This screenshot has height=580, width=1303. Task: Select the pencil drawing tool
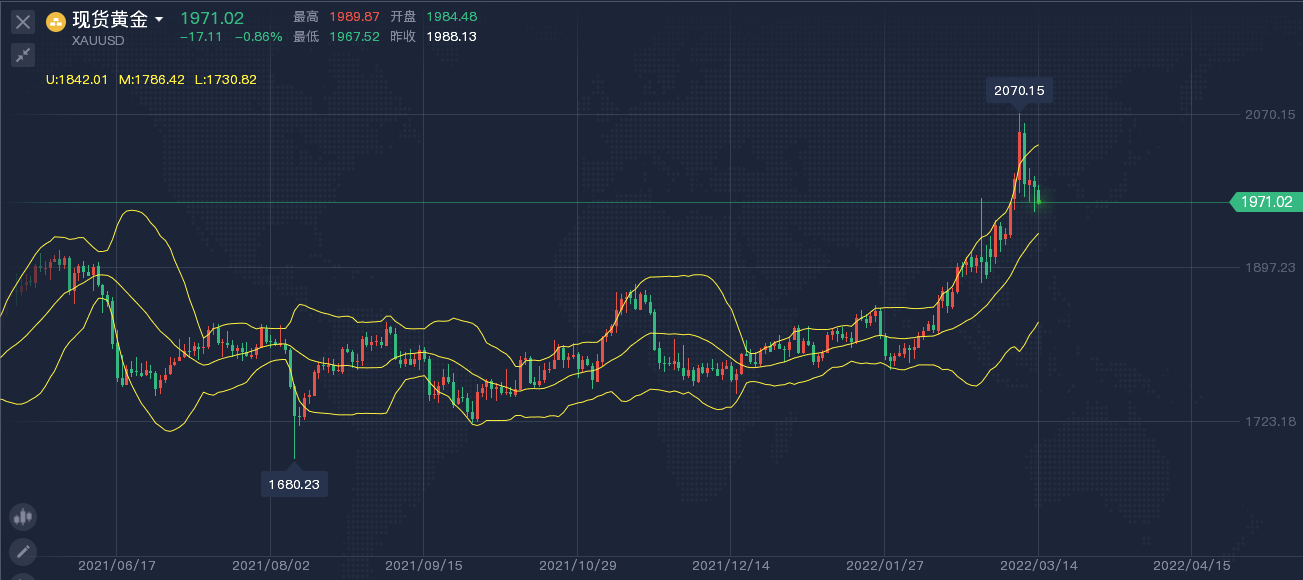point(22,551)
